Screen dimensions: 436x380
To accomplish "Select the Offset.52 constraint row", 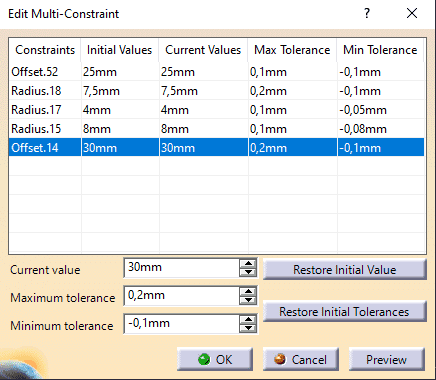I will pos(217,72).
